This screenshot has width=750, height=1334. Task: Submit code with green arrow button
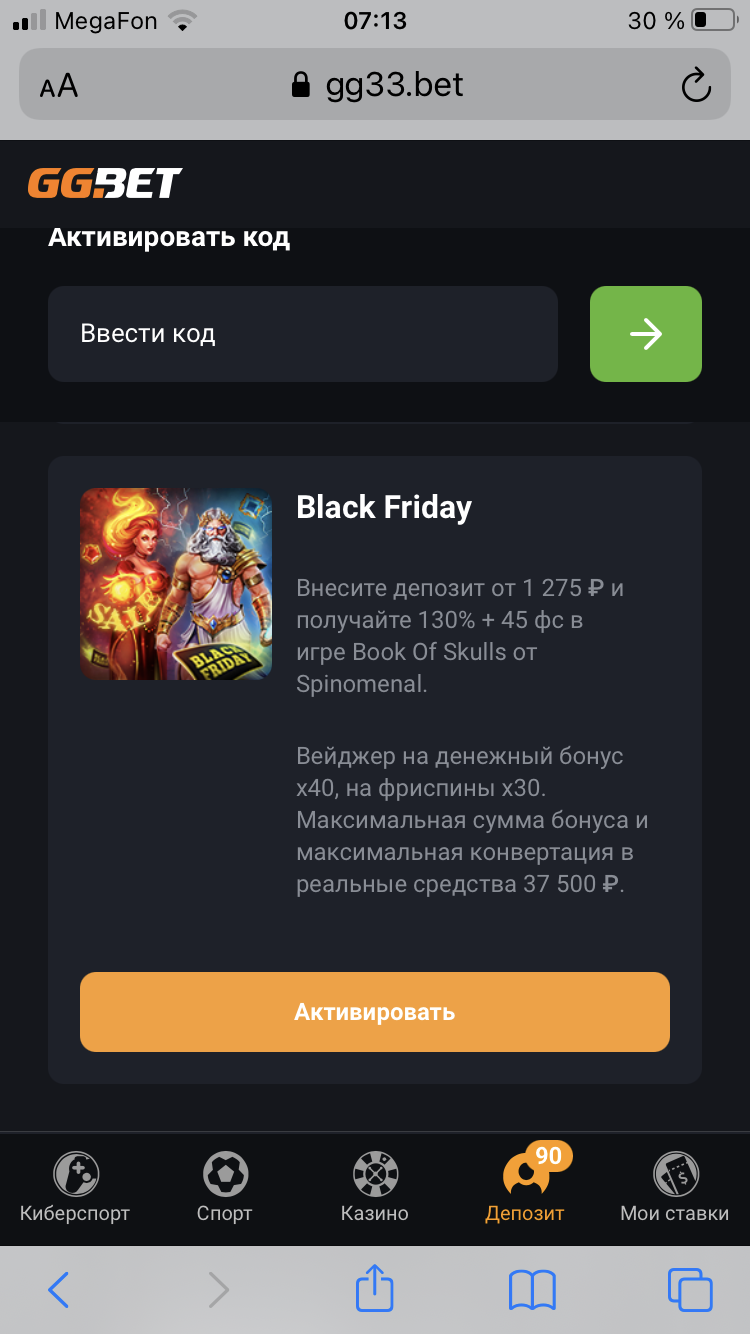pos(646,334)
